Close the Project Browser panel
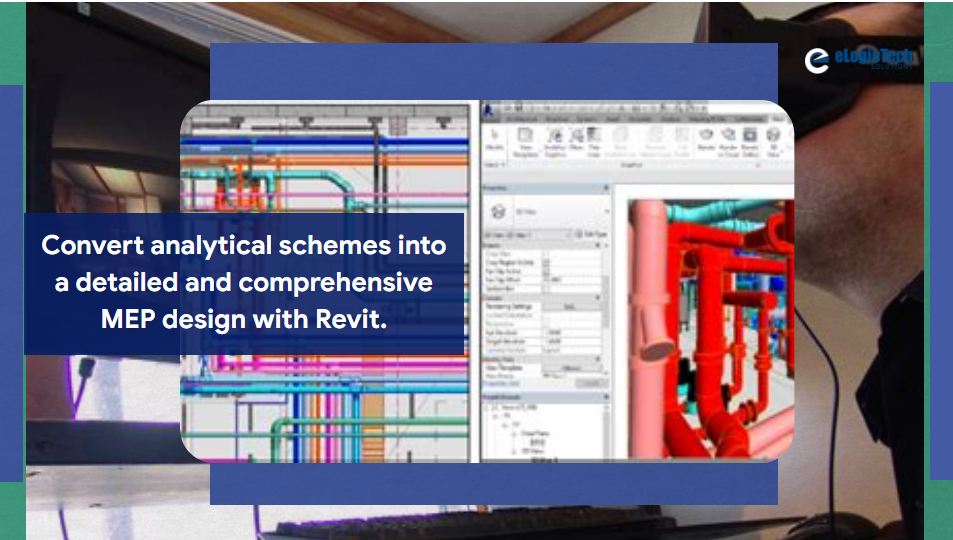The image size is (953, 540). click(605, 396)
